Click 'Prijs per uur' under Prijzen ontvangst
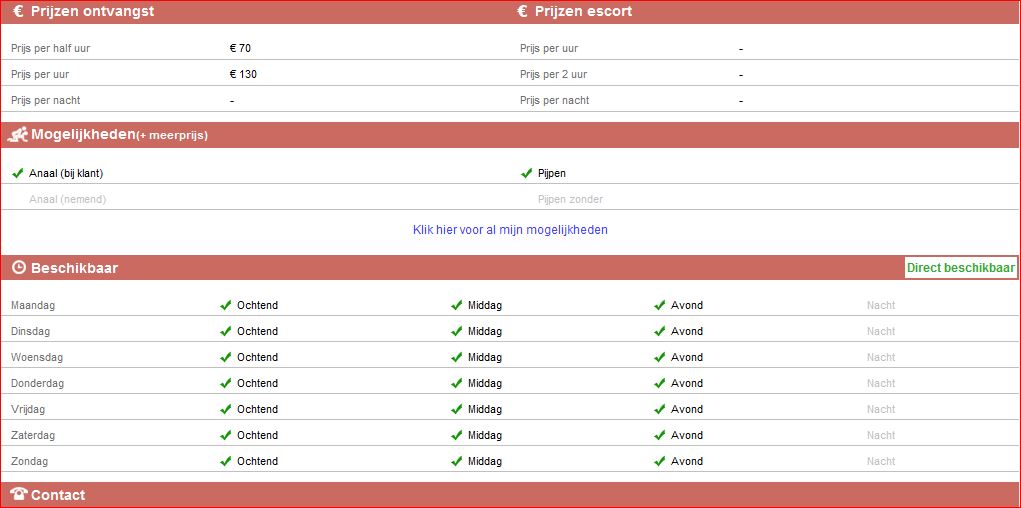This screenshot has height=508, width=1021. [x=40, y=74]
